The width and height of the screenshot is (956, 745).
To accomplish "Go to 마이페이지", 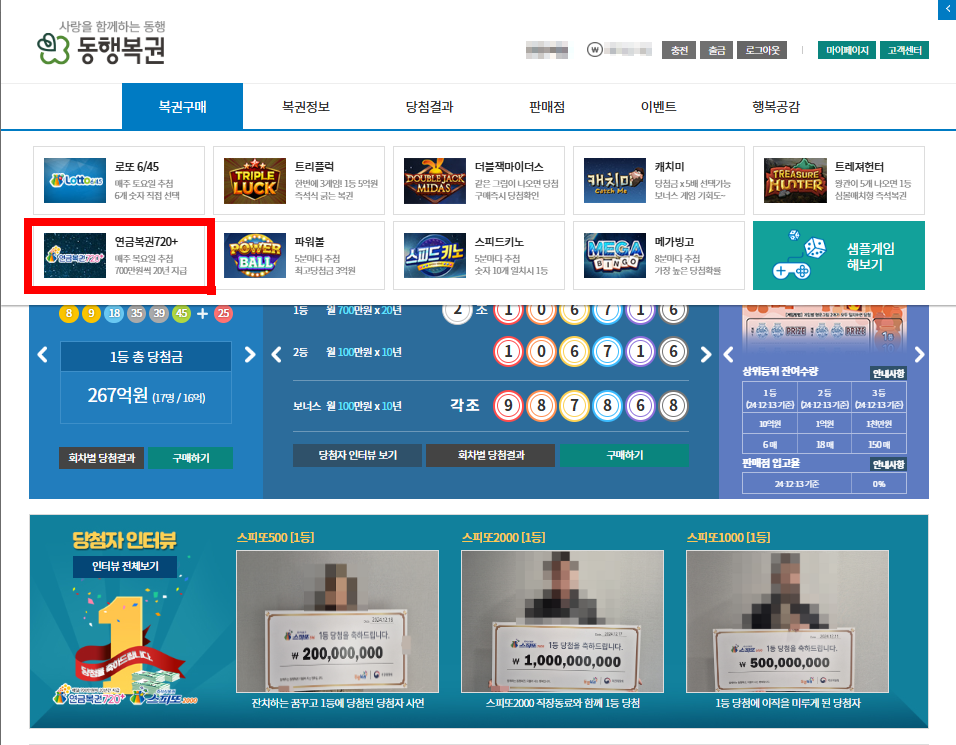I will pos(847,50).
